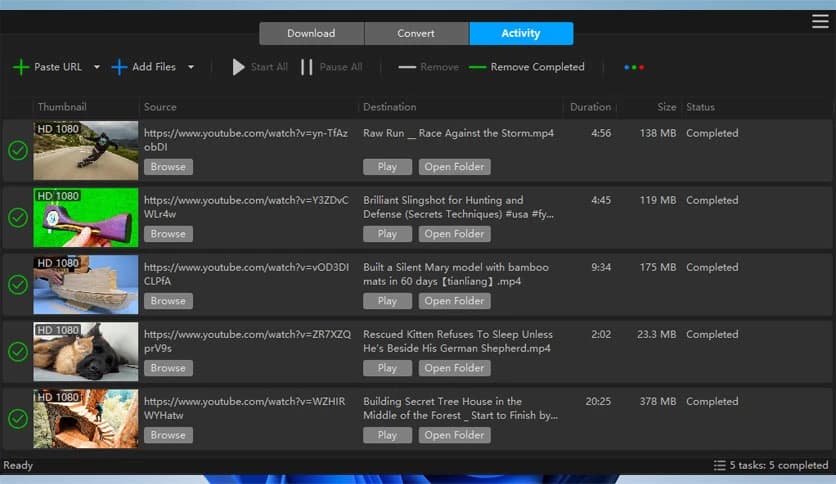Play the Raw Run video

(388, 167)
